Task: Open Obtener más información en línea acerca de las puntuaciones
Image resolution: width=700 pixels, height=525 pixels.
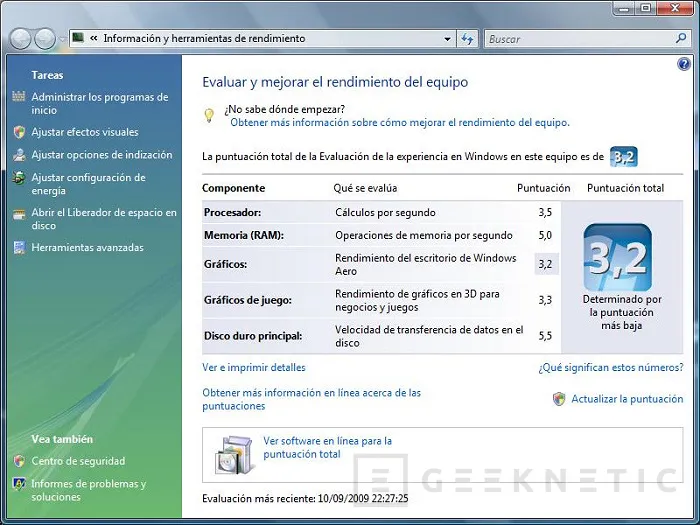Action: [x=312, y=399]
